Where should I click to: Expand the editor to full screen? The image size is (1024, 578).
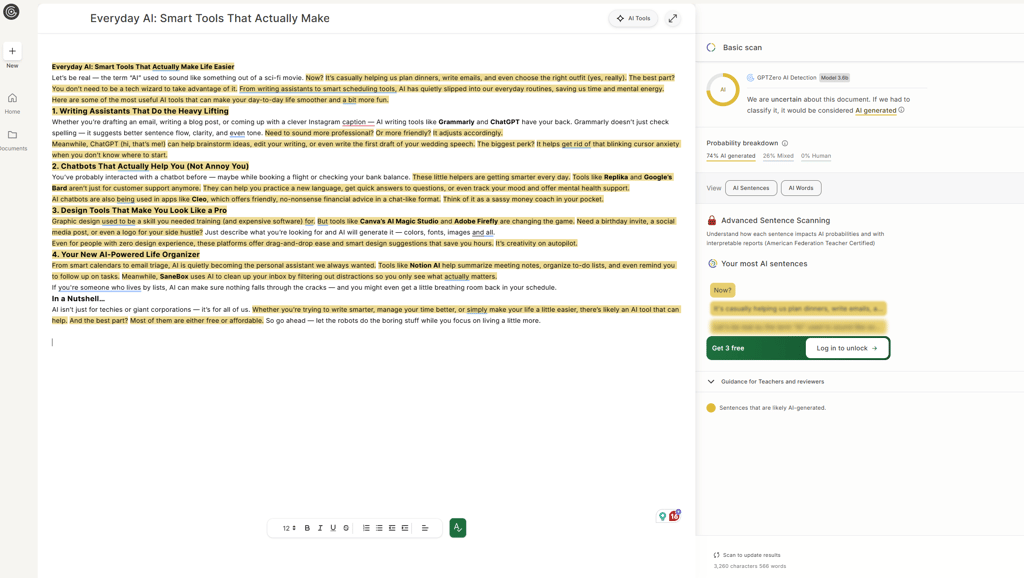coord(673,18)
